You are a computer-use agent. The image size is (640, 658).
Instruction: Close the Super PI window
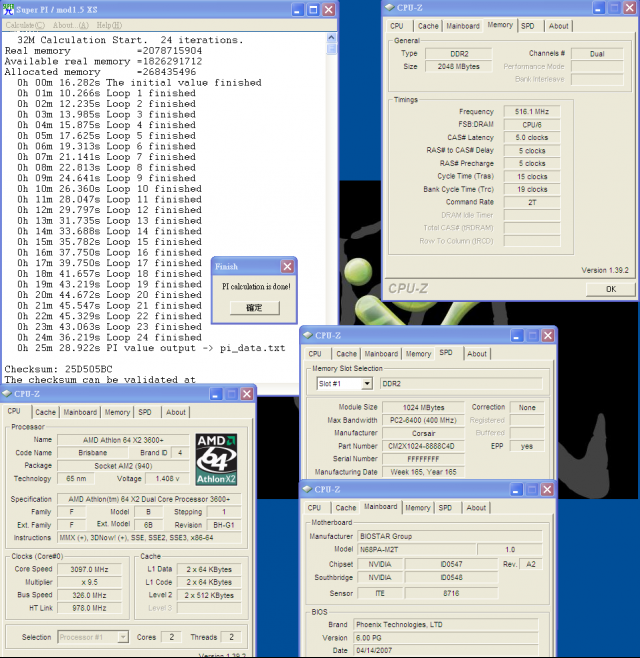pyautogui.click(x=329, y=10)
